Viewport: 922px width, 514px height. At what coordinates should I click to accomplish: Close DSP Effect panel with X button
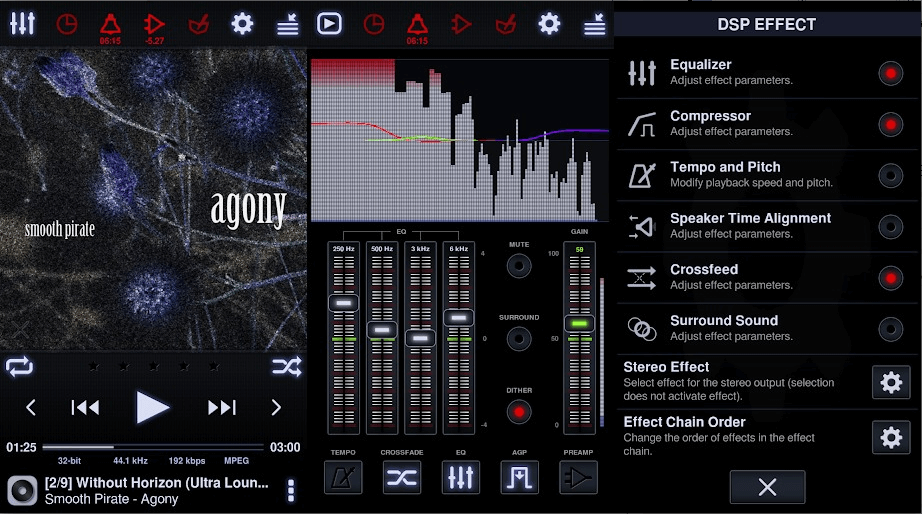(x=767, y=487)
